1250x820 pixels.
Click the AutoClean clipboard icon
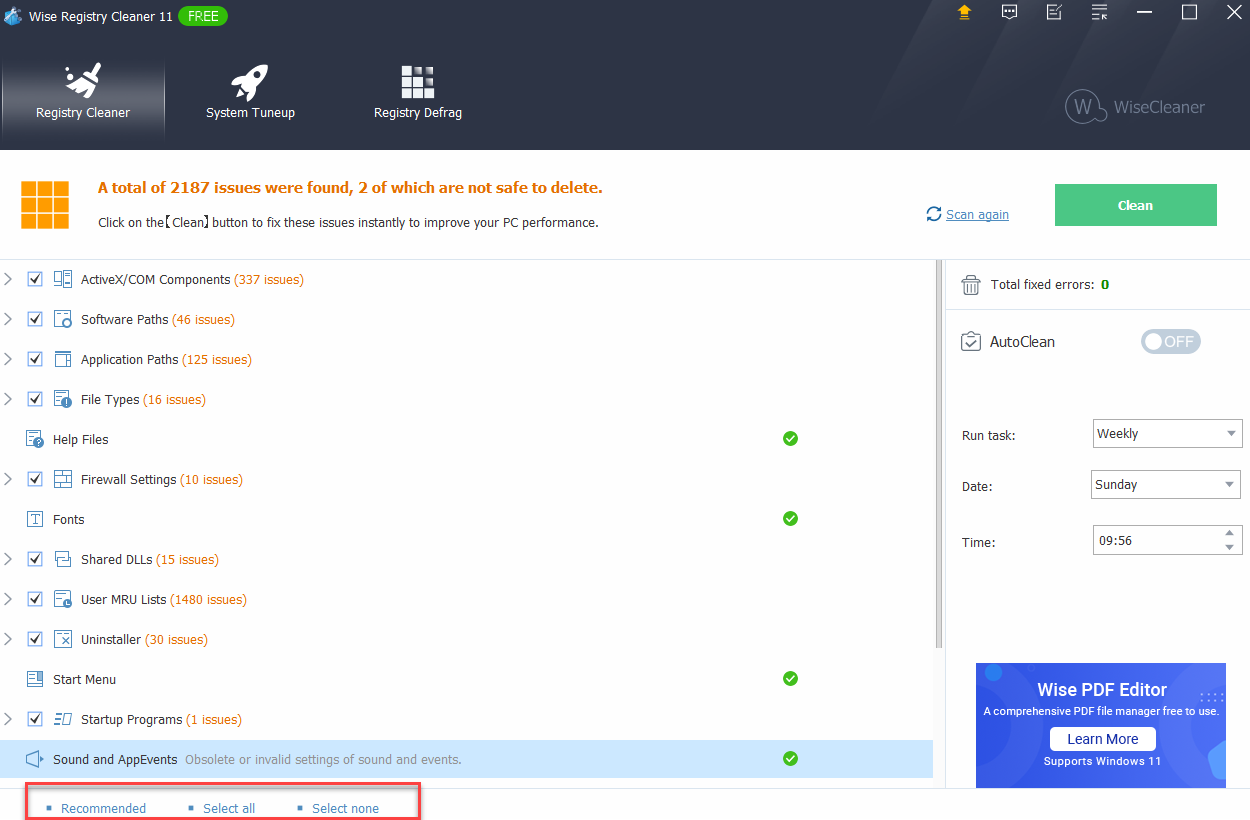(x=971, y=342)
